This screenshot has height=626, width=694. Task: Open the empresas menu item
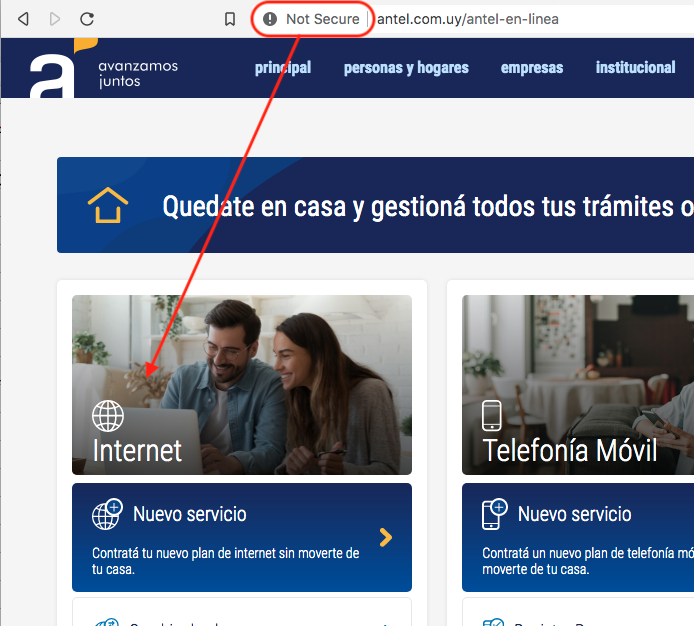(x=532, y=68)
